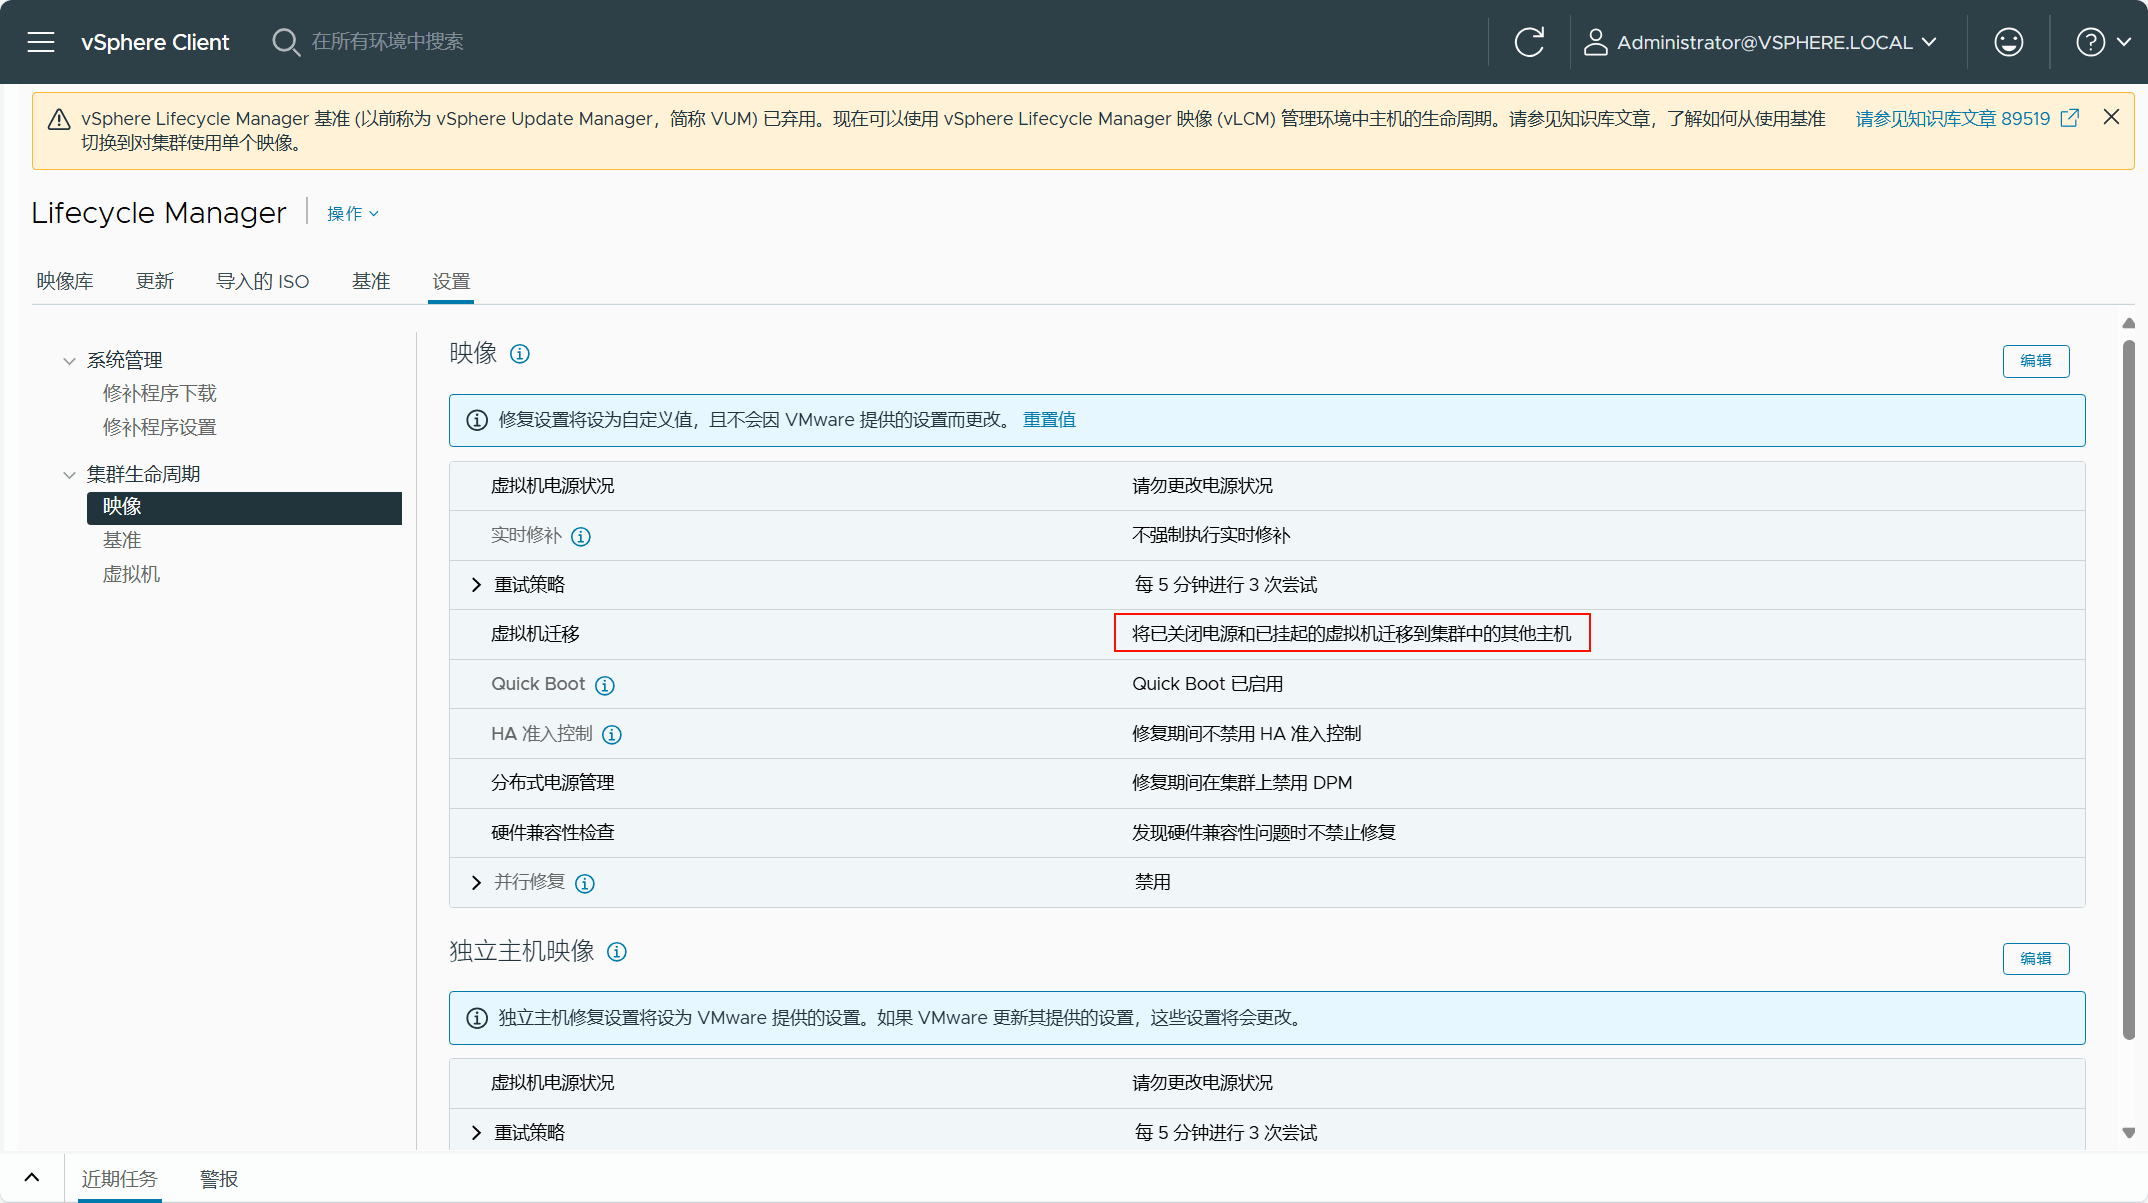Select 基准 under 集群生命周期
Image resolution: width=2148 pixels, height=1203 pixels.
(x=122, y=540)
